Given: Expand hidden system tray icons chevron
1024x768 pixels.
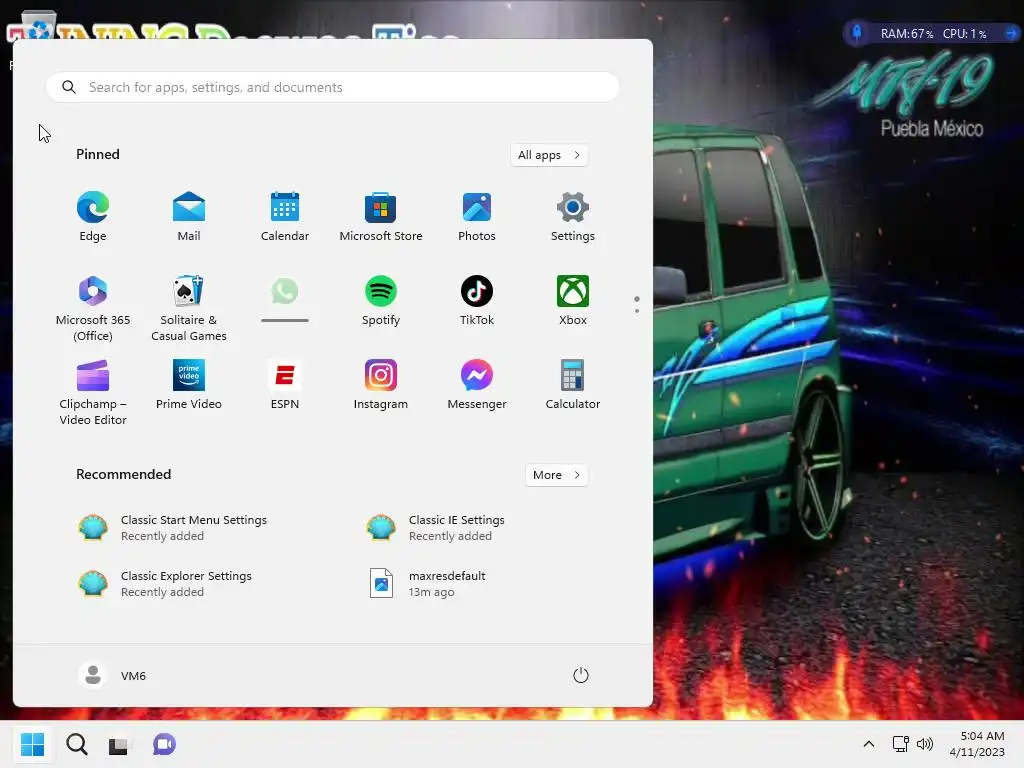Looking at the screenshot, I should click(869, 744).
